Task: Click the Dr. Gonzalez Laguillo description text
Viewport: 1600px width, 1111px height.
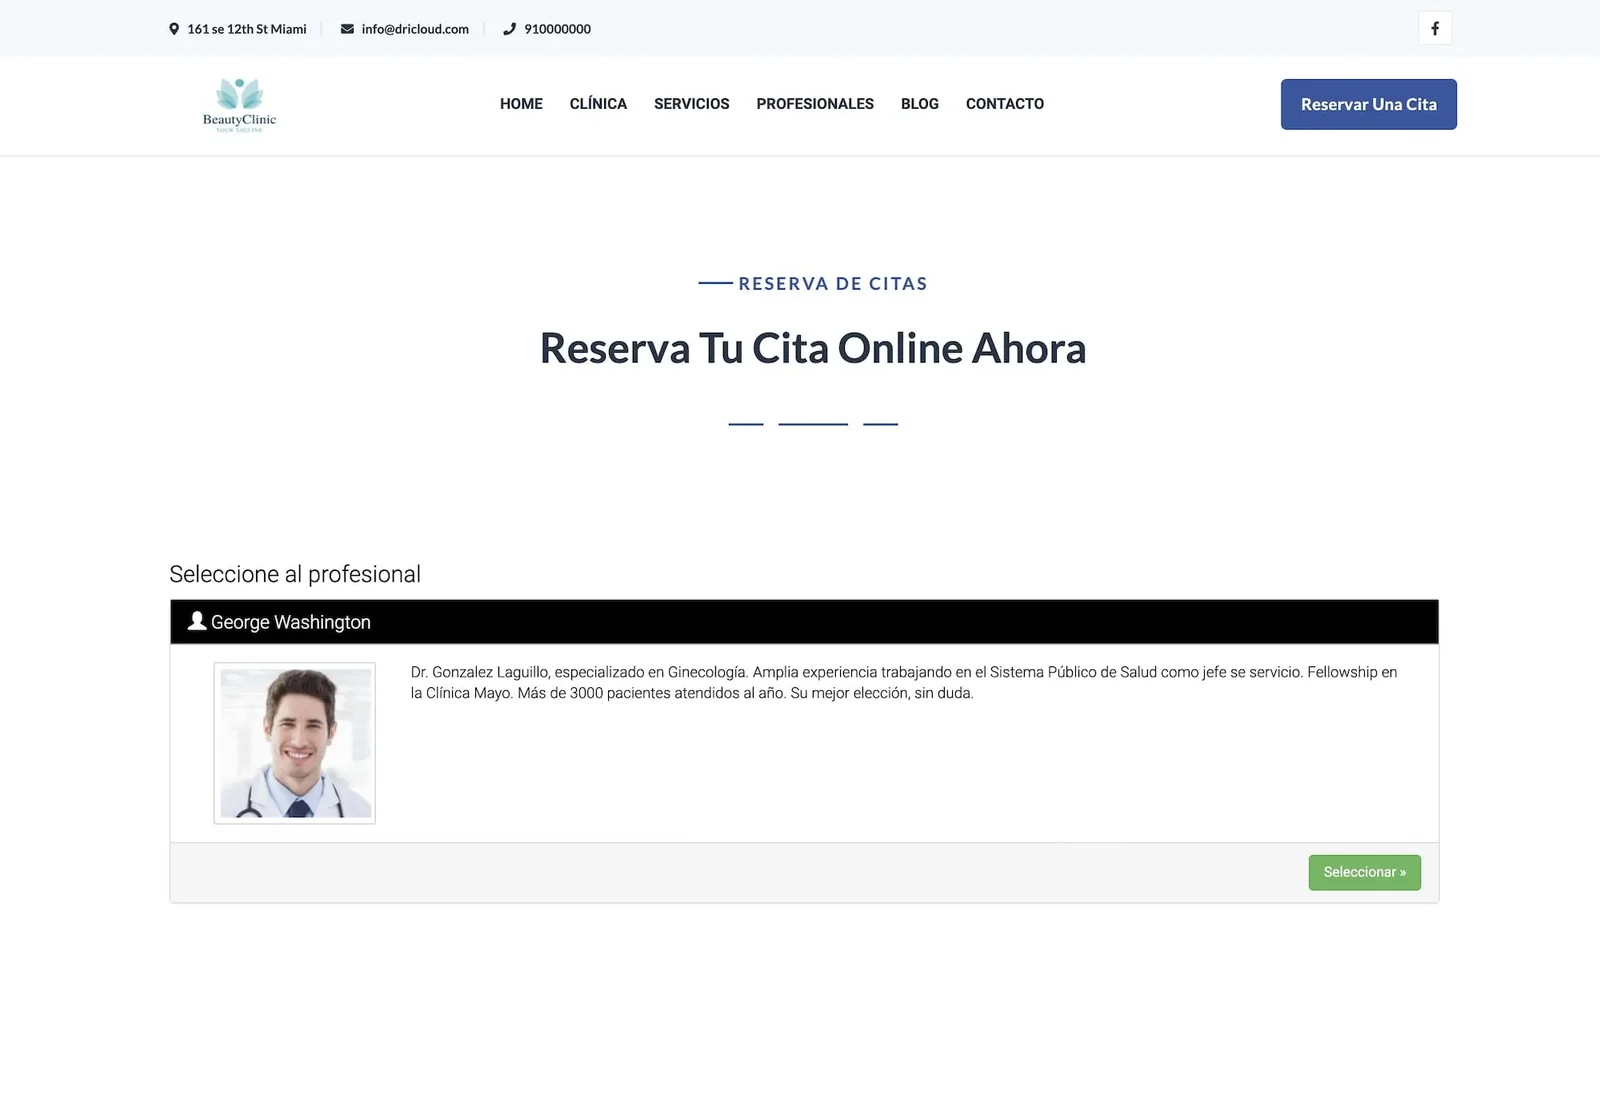Action: [904, 682]
